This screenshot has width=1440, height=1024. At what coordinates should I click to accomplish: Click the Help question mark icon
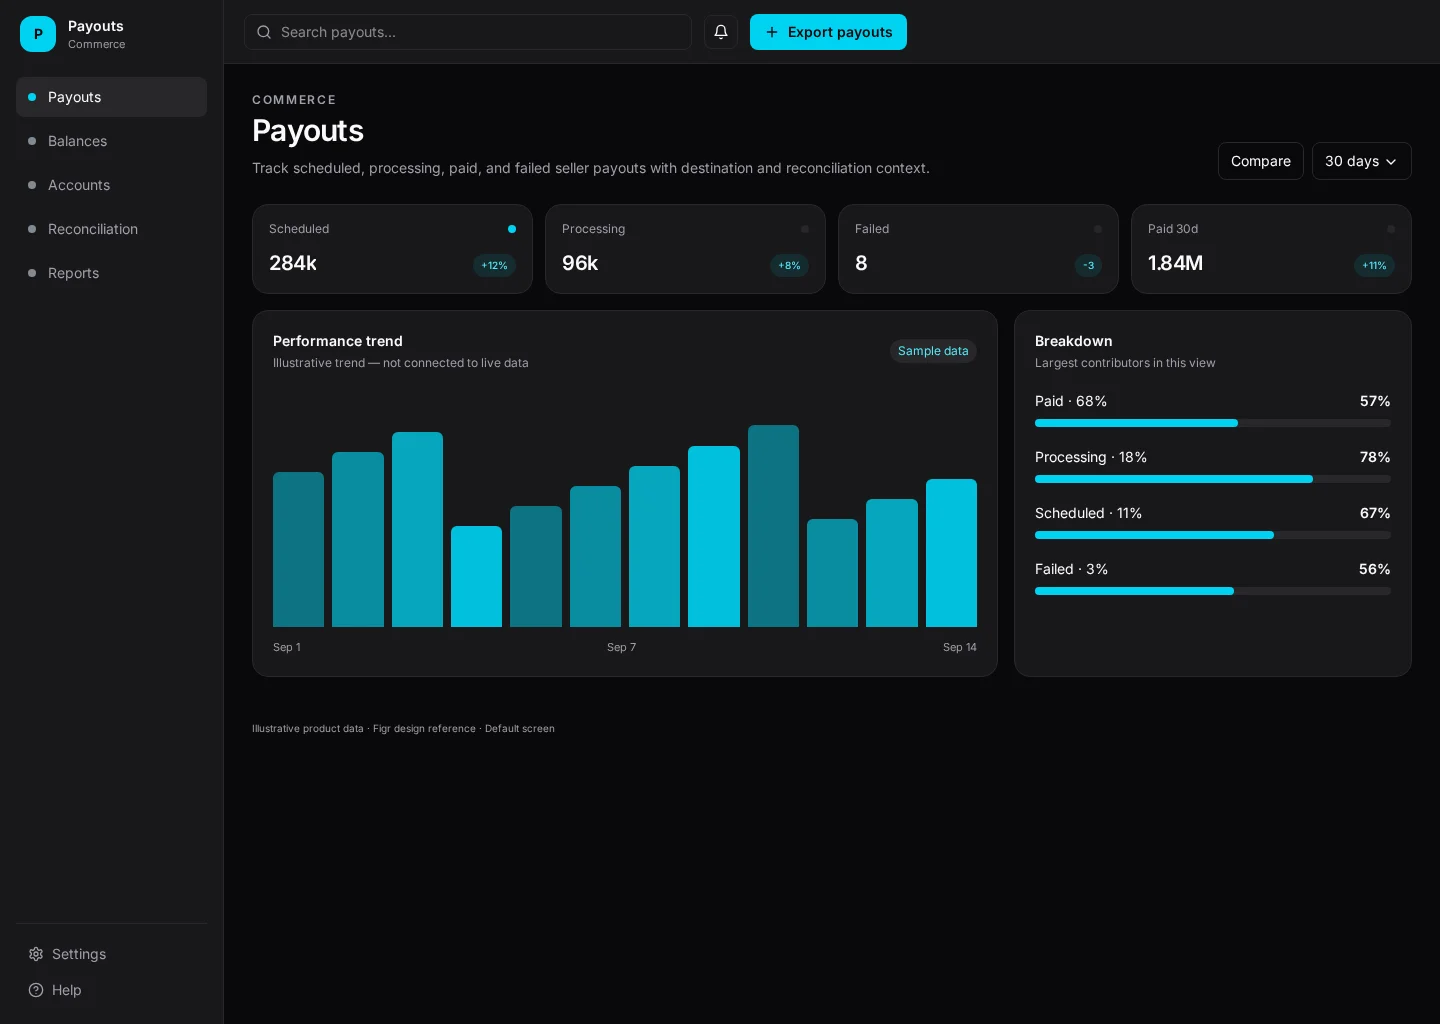[36, 990]
